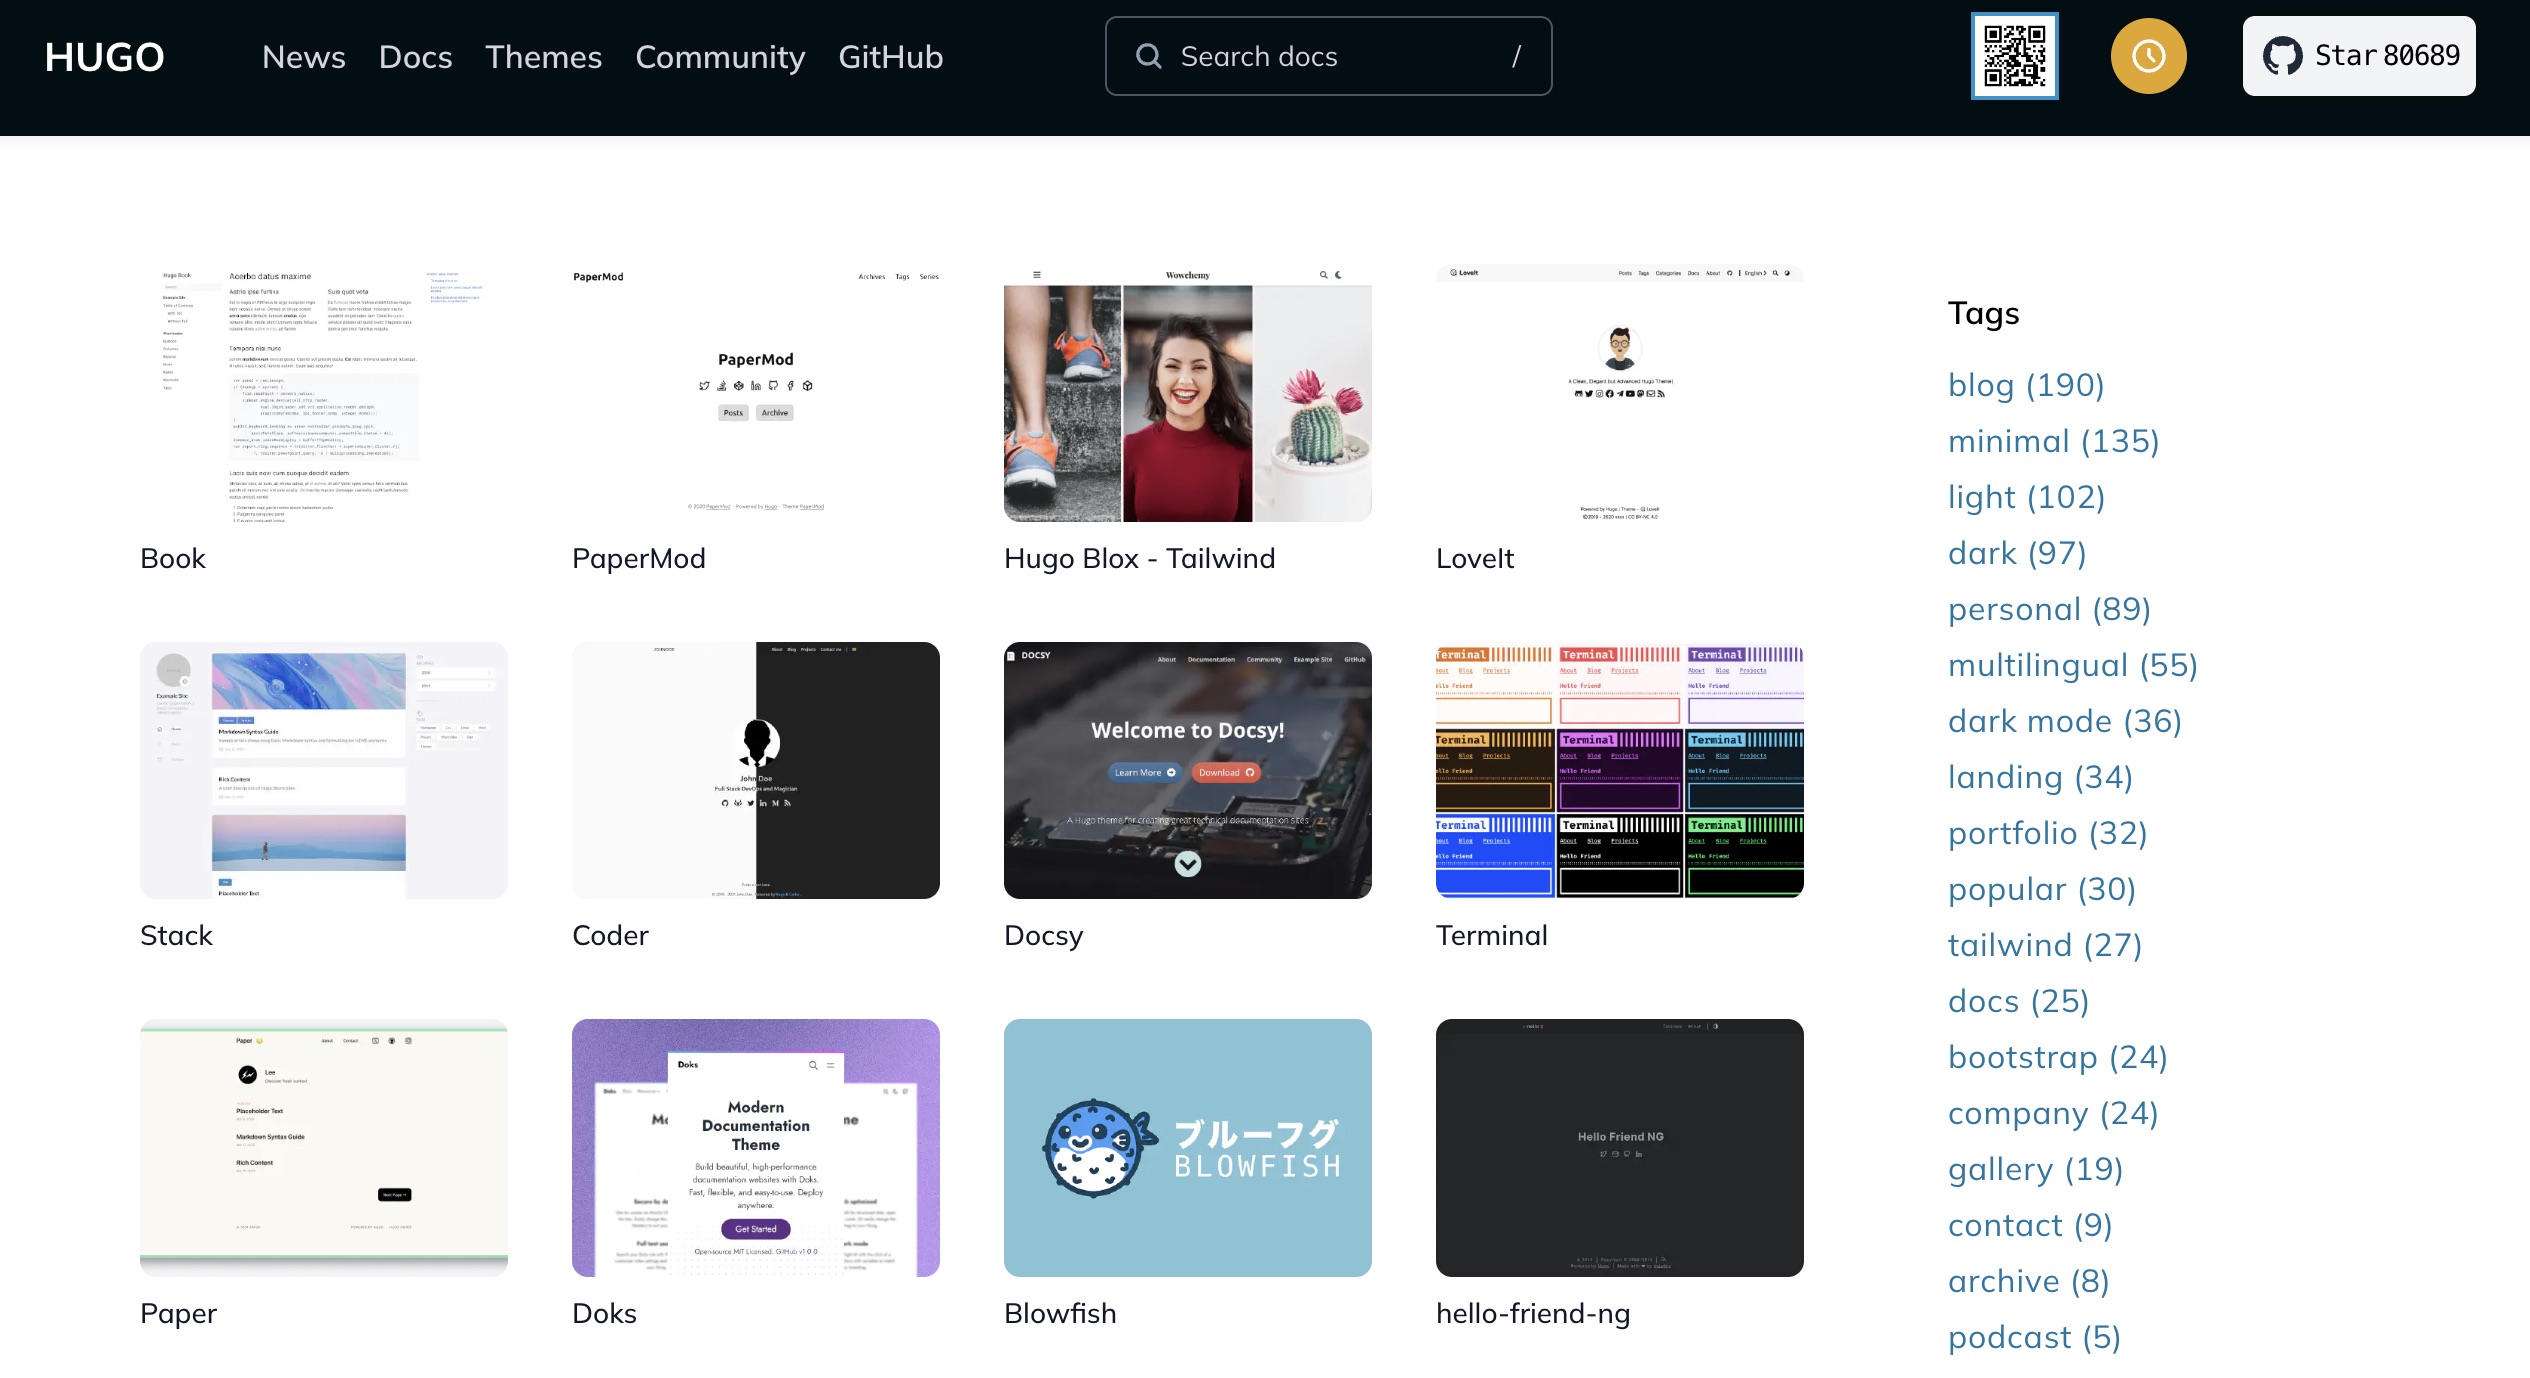Click the Paper theme title
Screen dimensions: 2530x1378
point(178,1314)
